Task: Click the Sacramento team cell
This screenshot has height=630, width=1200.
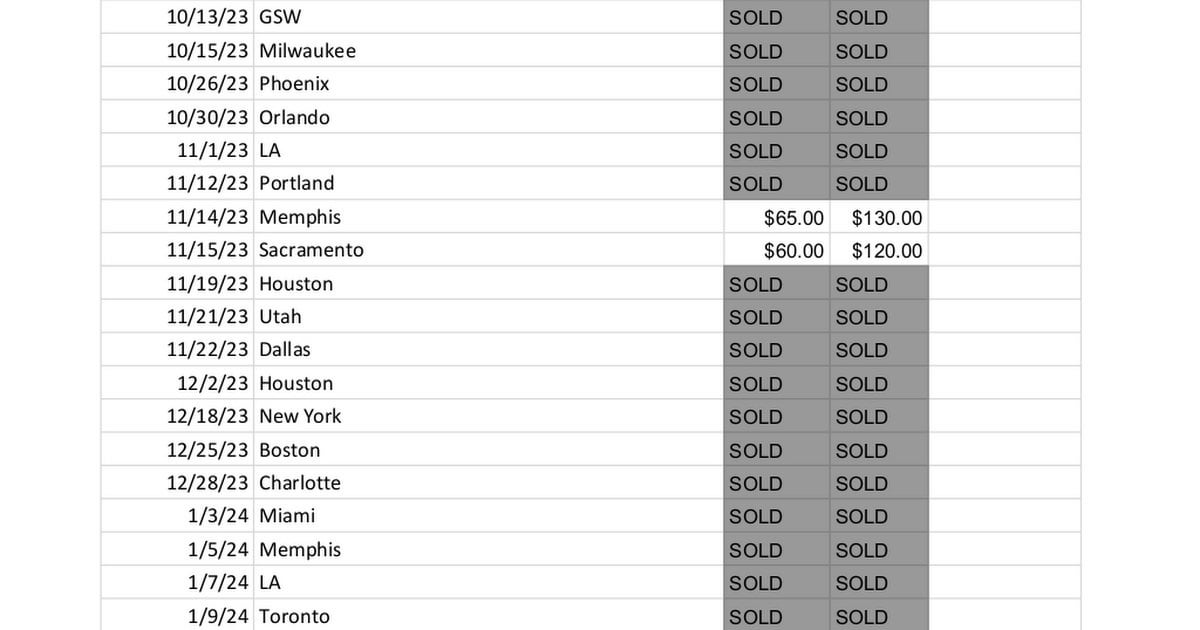Action: 311,251
